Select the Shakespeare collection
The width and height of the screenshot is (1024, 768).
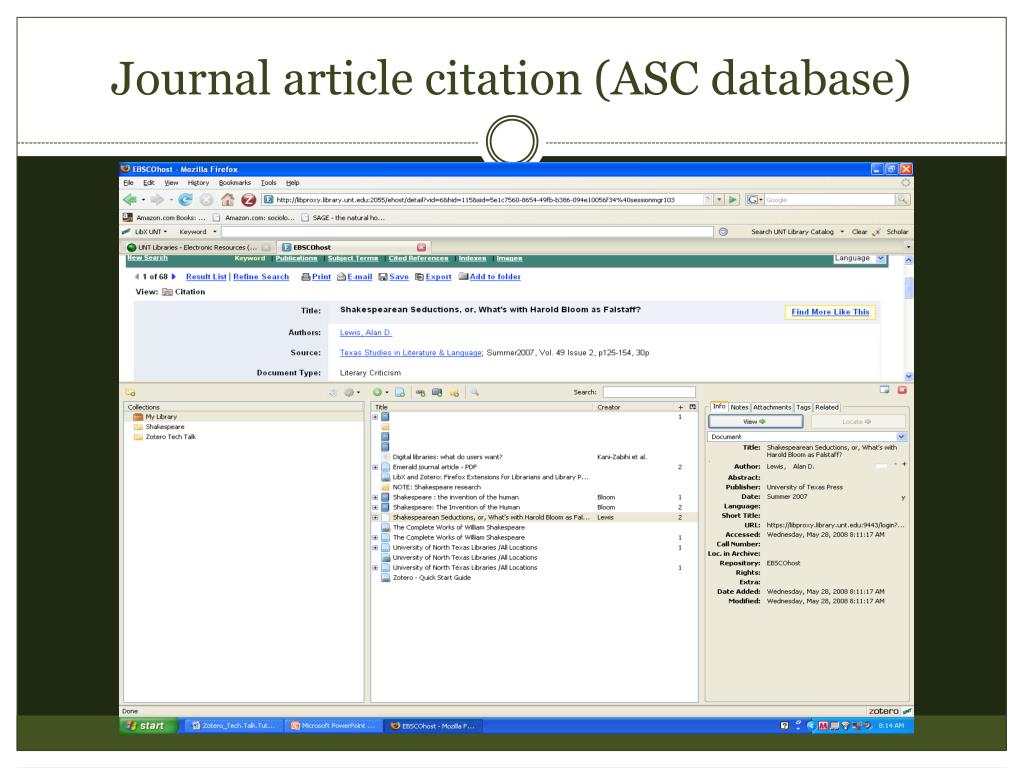pyautogui.click(x=165, y=426)
